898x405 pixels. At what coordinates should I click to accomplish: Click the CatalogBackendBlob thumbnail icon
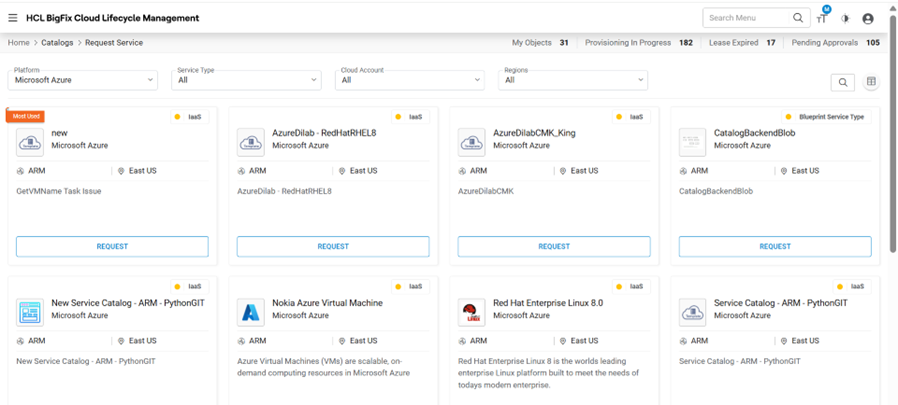point(692,142)
